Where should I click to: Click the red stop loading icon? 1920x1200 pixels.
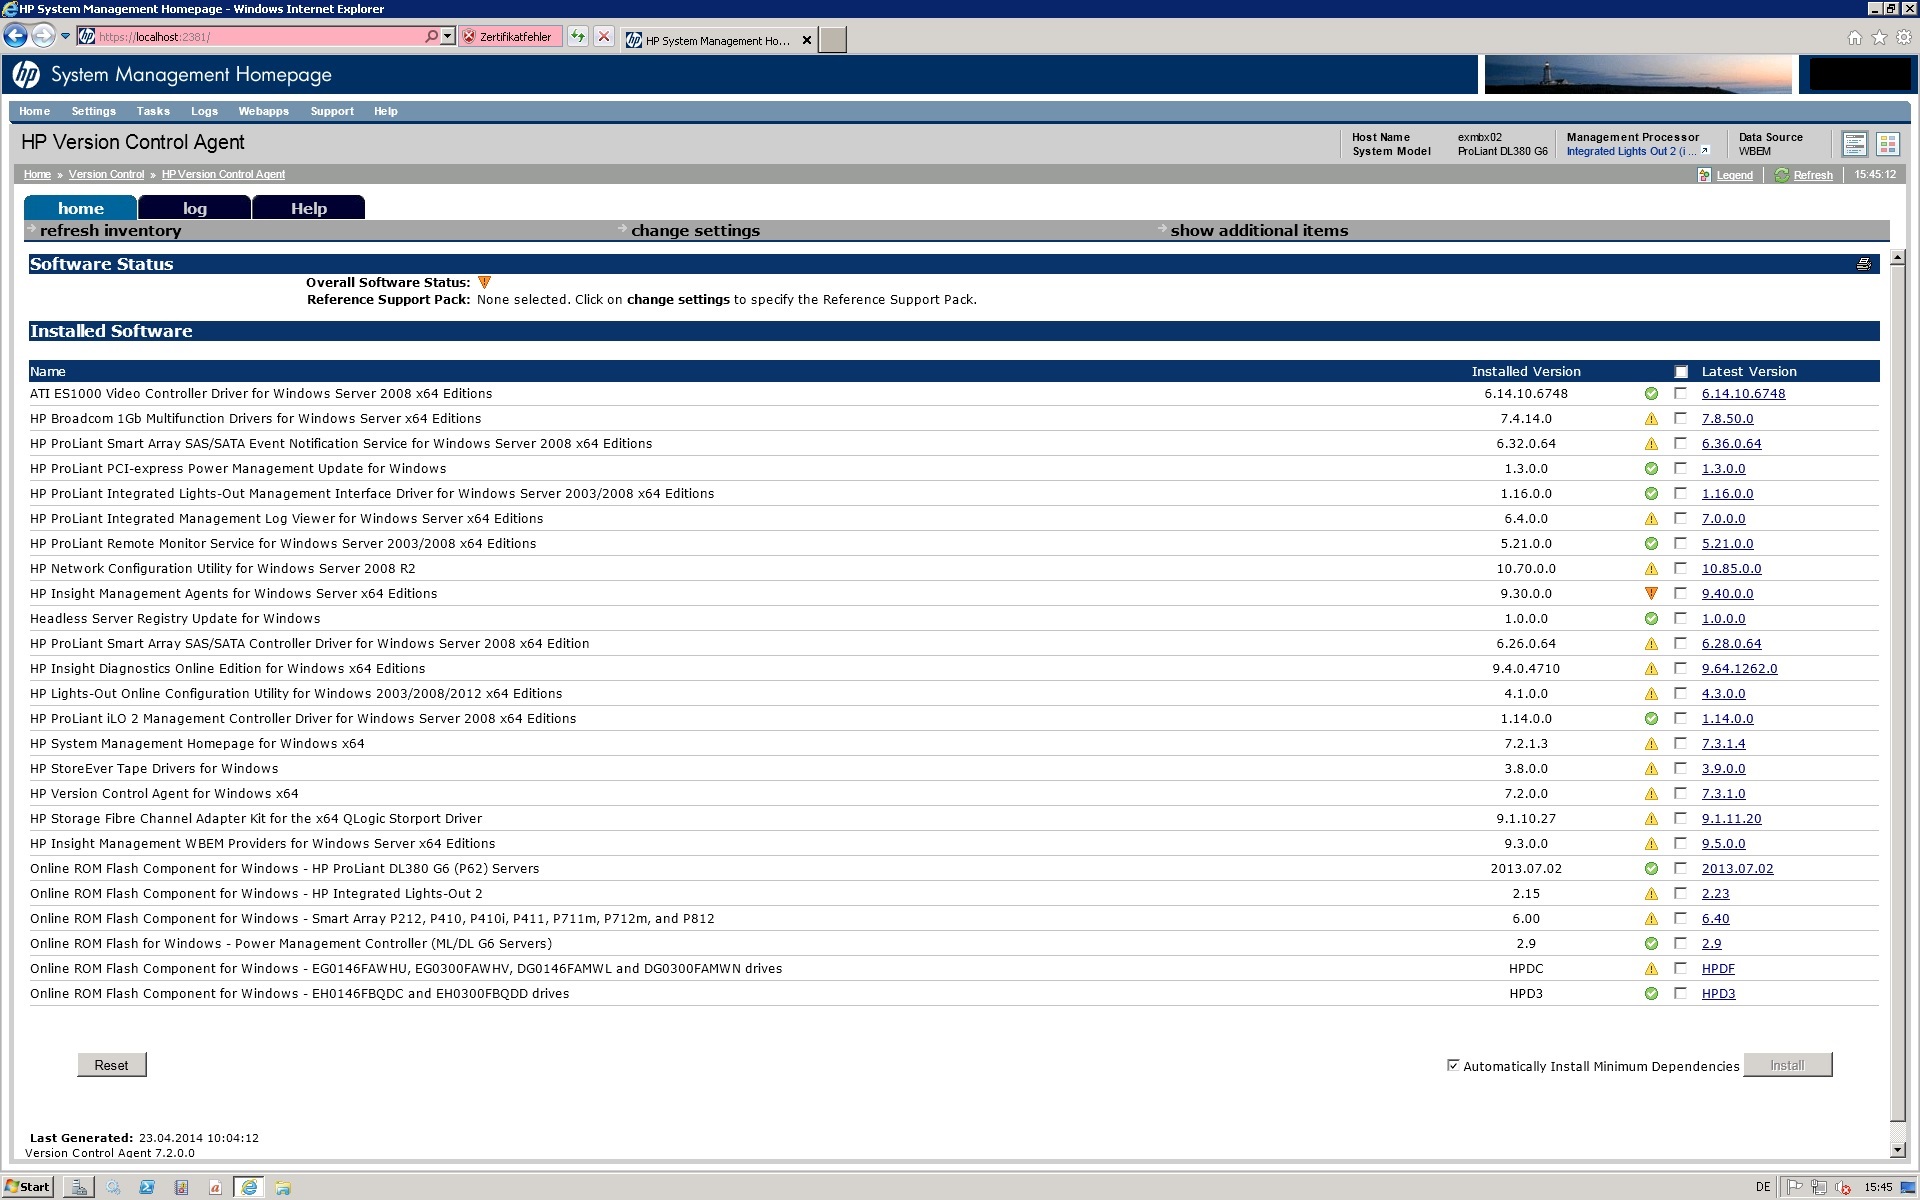click(x=604, y=37)
